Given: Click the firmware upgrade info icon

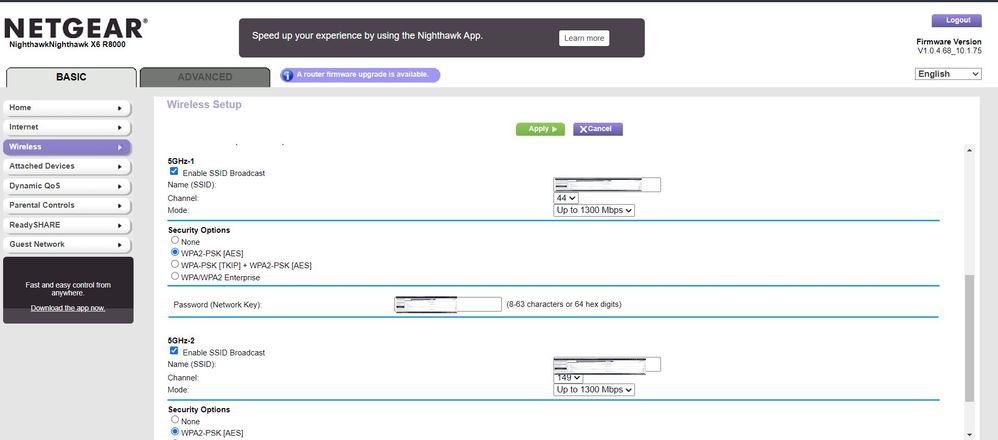Looking at the screenshot, I should click(288, 75).
